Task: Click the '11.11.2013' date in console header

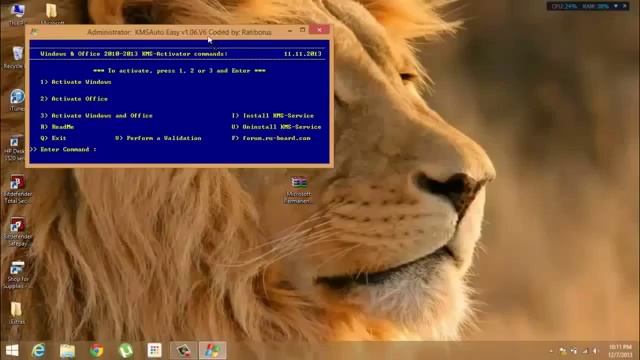Action: [x=302, y=54]
